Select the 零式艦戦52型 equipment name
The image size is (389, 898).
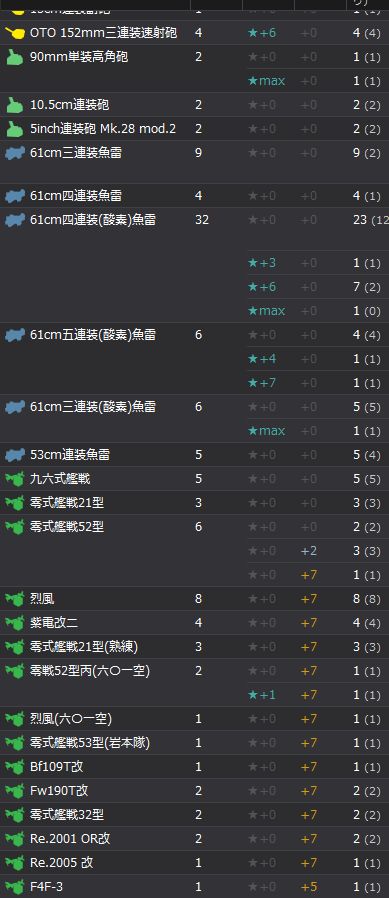click(x=67, y=526)
